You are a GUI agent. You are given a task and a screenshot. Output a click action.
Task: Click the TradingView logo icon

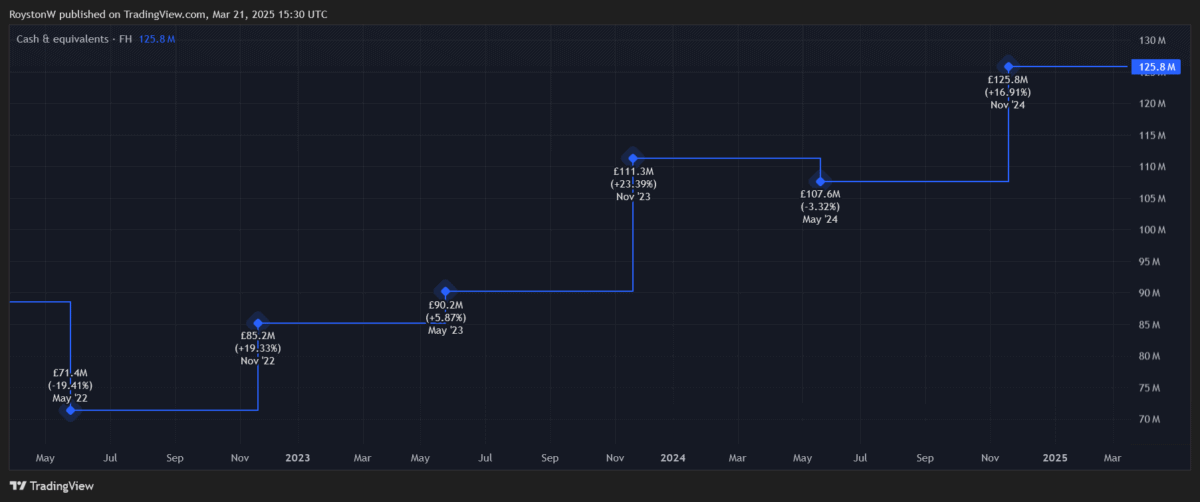pyautogui.click(x=18, y=486)
